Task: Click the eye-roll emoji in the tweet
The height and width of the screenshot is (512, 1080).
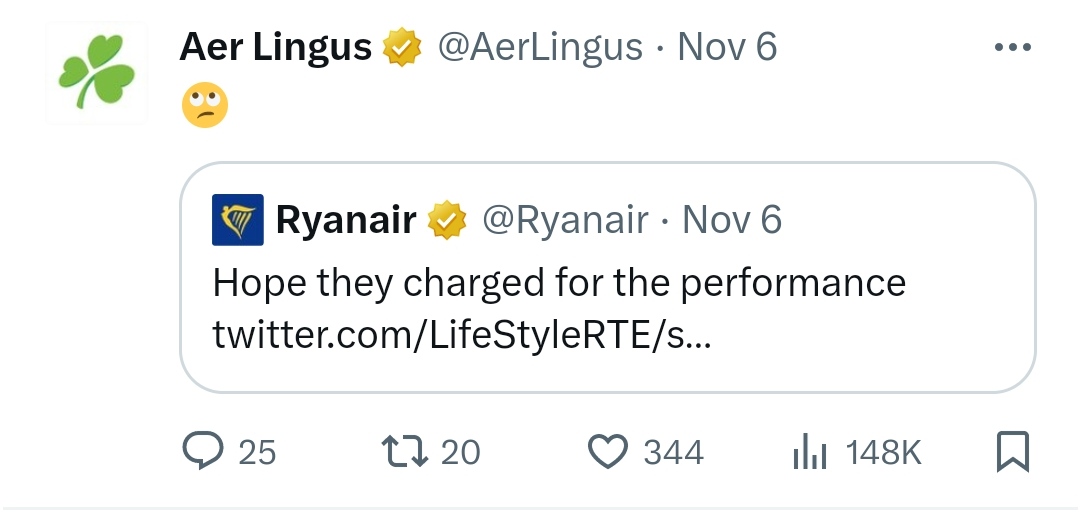Action: pos(205,105)
